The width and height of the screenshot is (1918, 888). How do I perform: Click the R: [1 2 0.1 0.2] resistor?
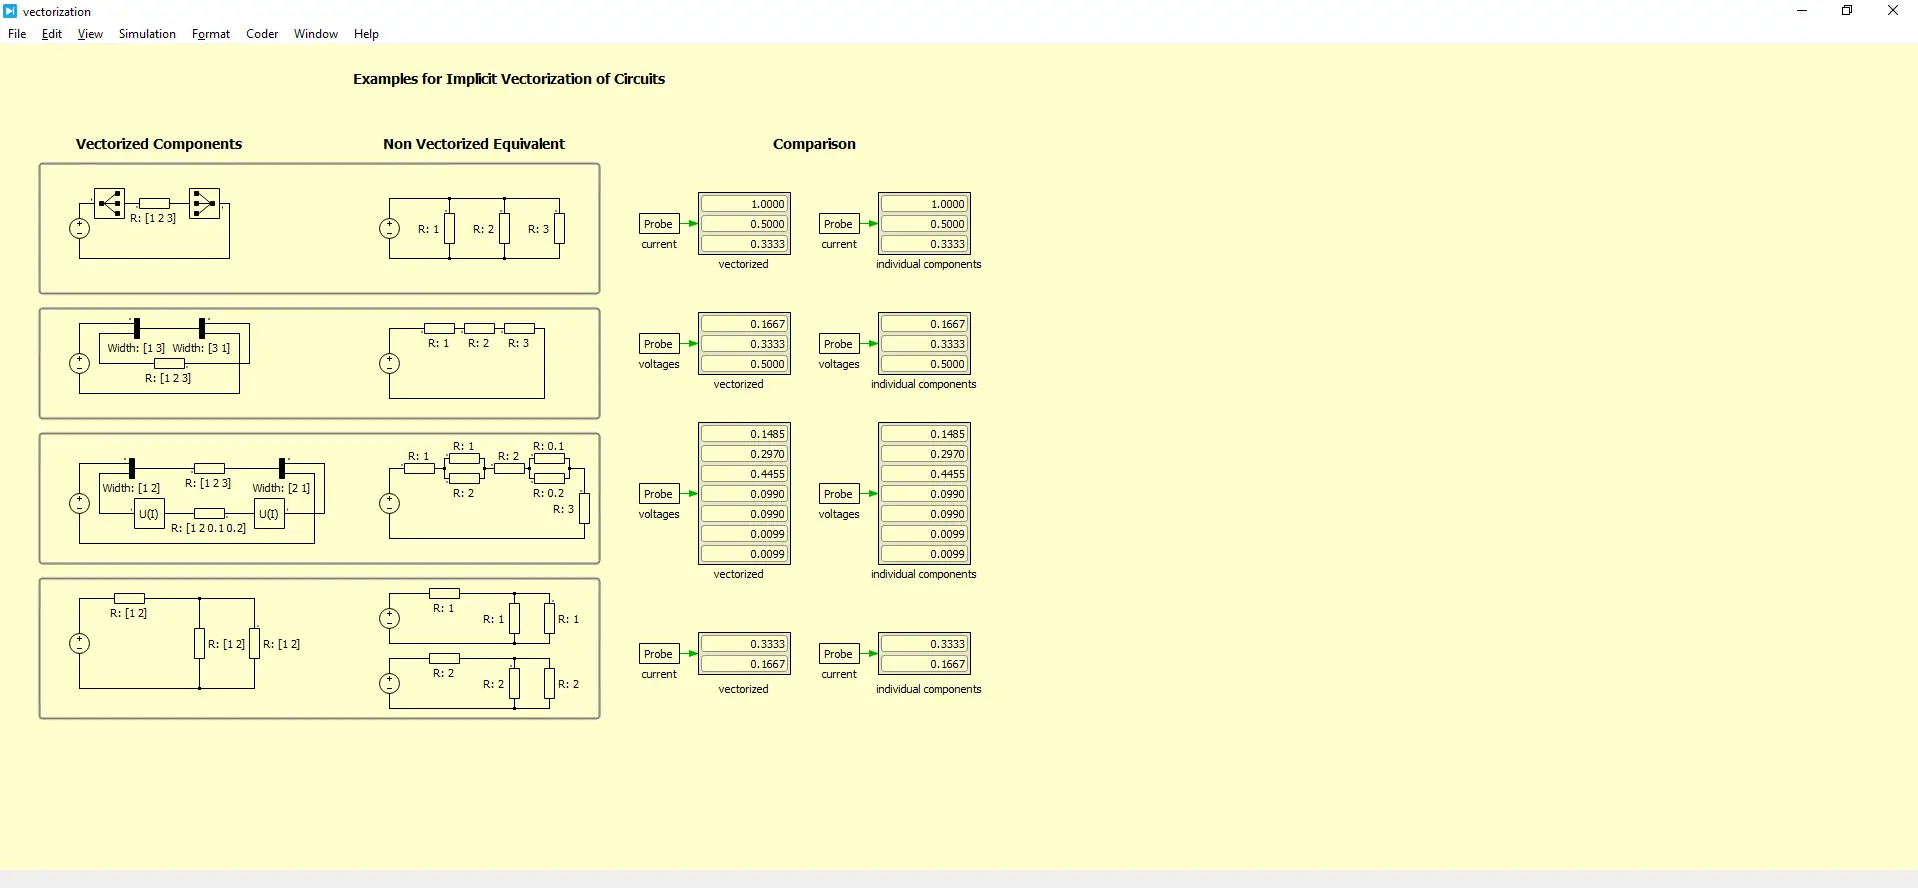tap(209, 513)
